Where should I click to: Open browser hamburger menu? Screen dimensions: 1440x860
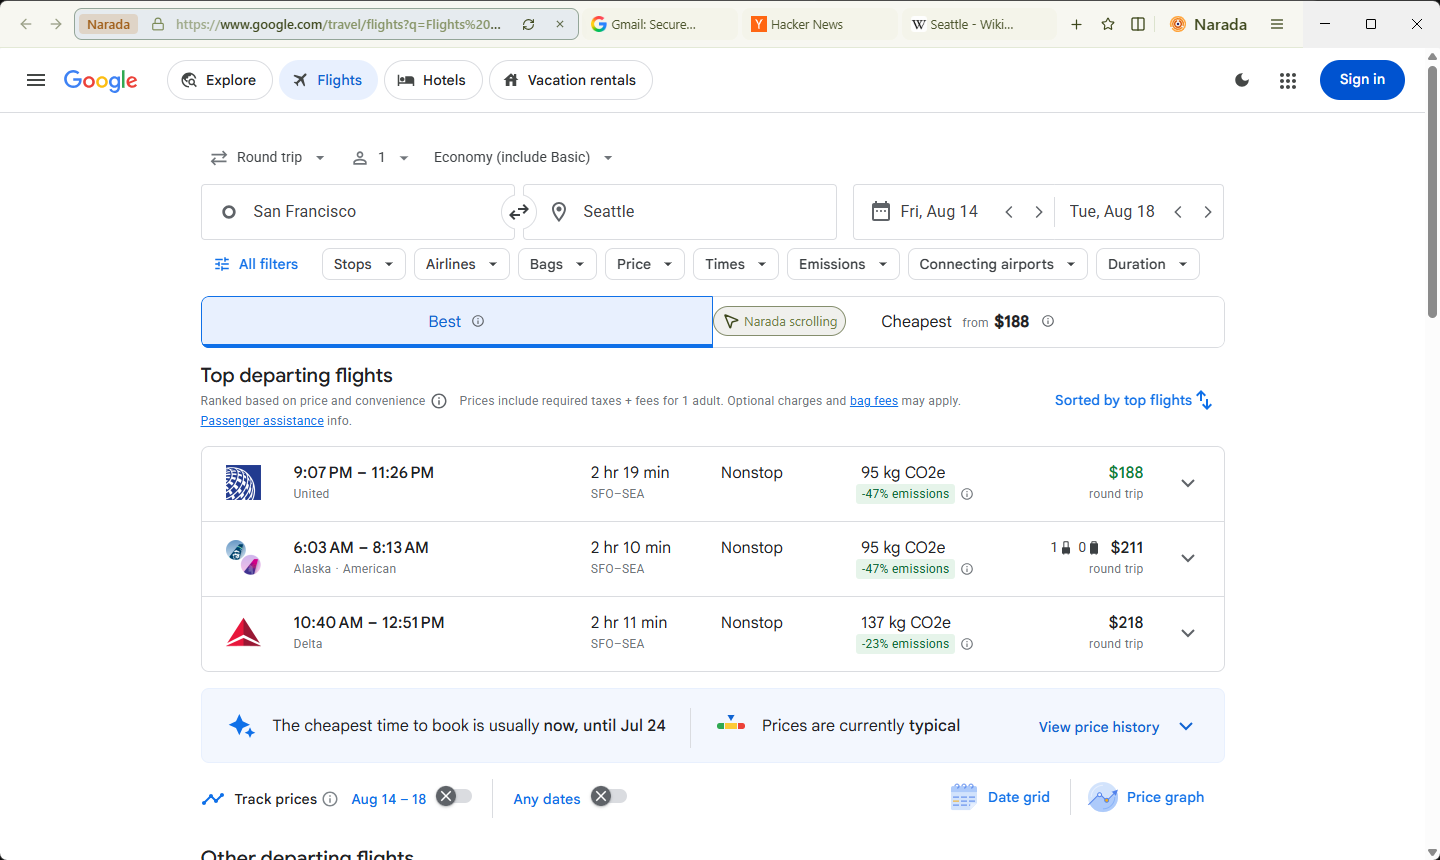1277,24
